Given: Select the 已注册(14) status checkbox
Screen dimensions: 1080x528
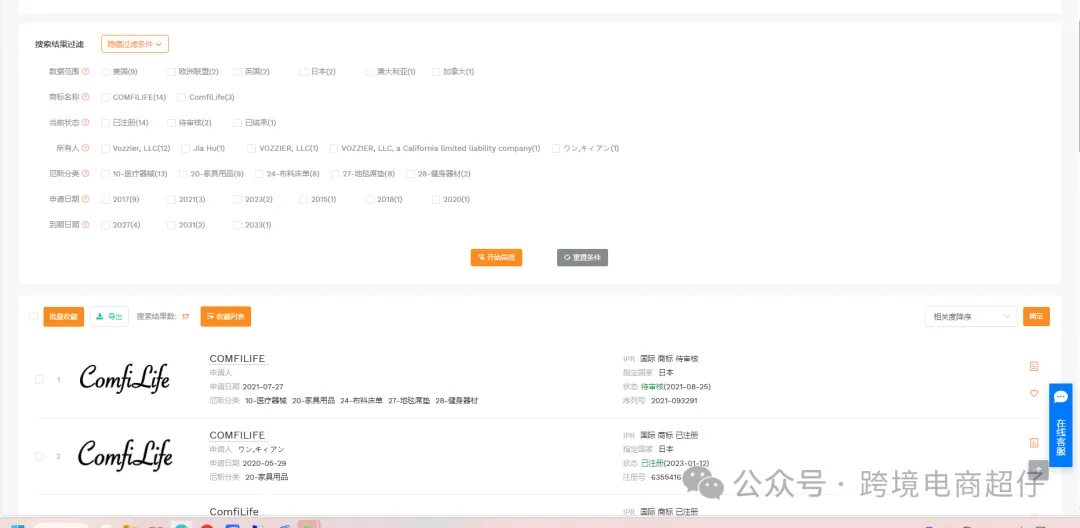Looking at the screenshot, I should 105,123.
